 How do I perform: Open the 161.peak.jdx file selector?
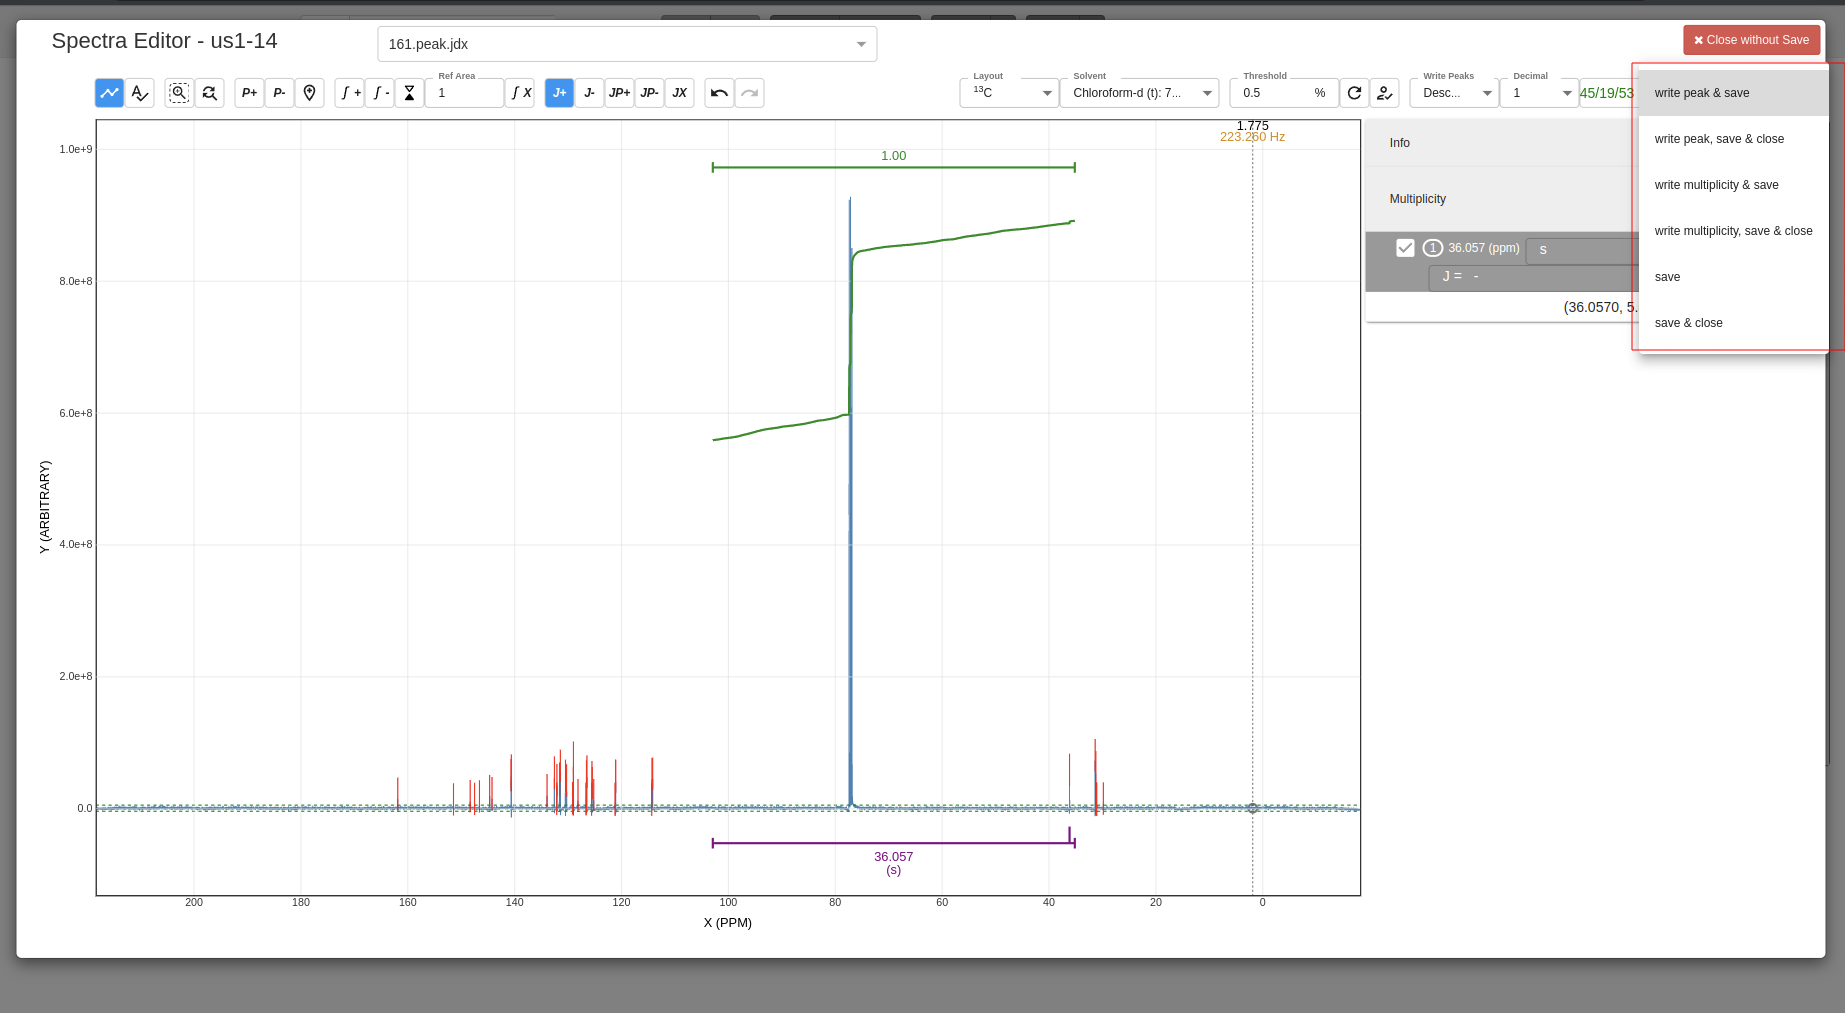coord(627,44)
